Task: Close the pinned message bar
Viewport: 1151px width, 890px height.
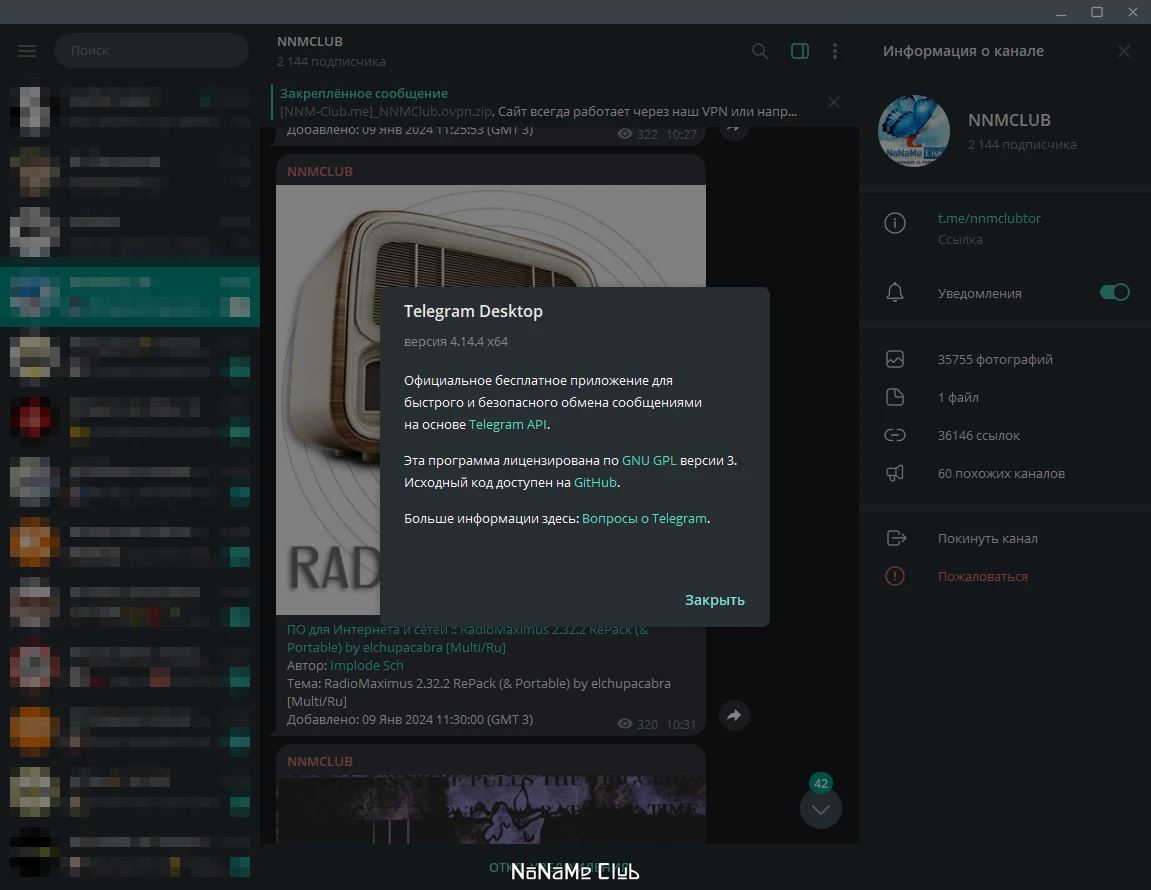Action: (x=834, y=102)
